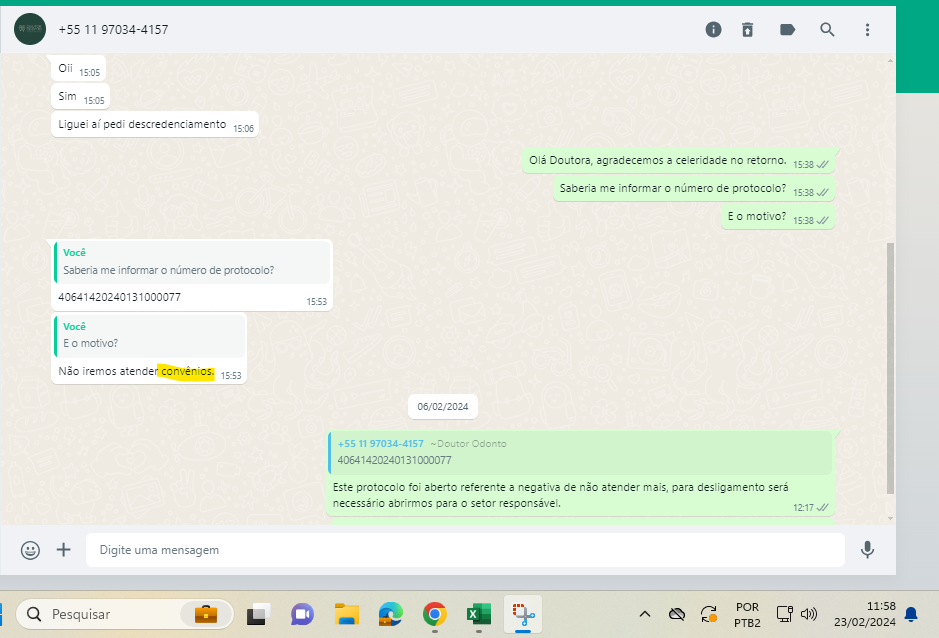Click the phone number chat title
The width and height of the screenshot is (939, 638).
[113, 30]
